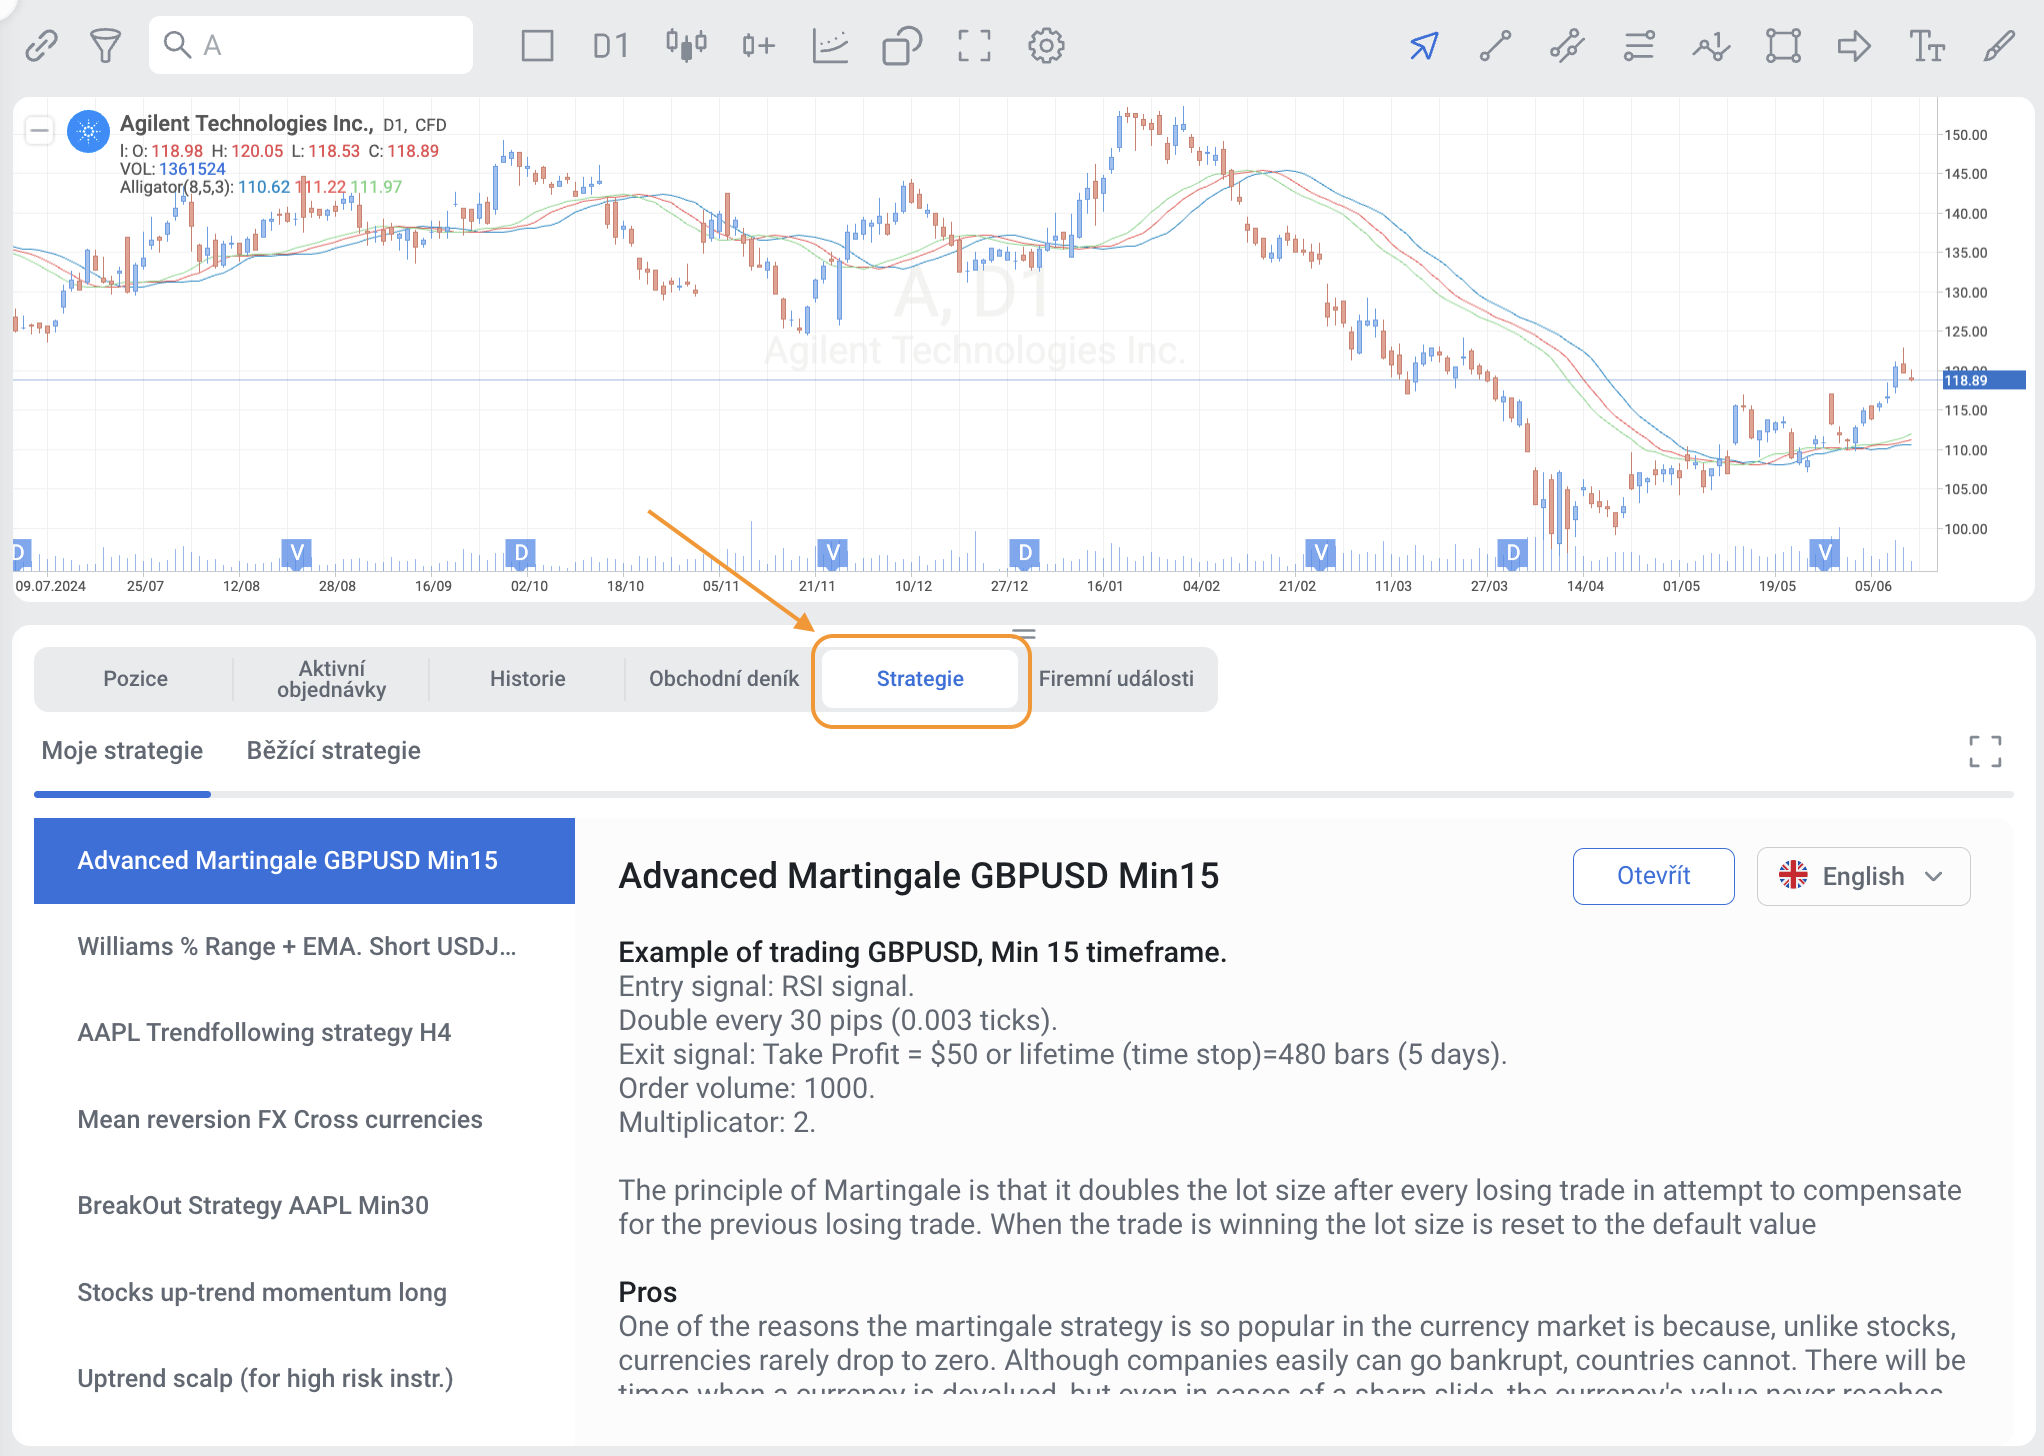Expand the strategies panel to fullscreen

click(1985, 751)
